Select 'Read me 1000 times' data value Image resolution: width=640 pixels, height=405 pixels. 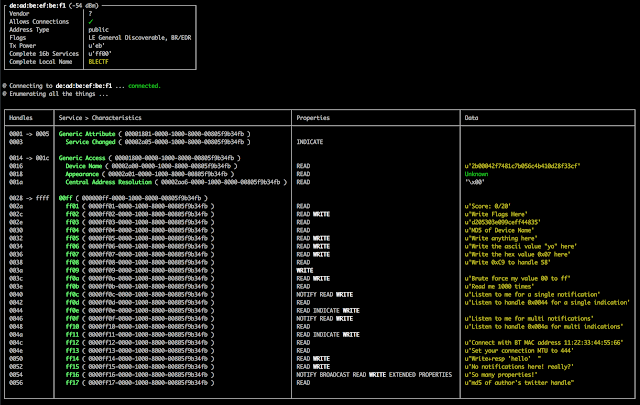pos(499,286)
